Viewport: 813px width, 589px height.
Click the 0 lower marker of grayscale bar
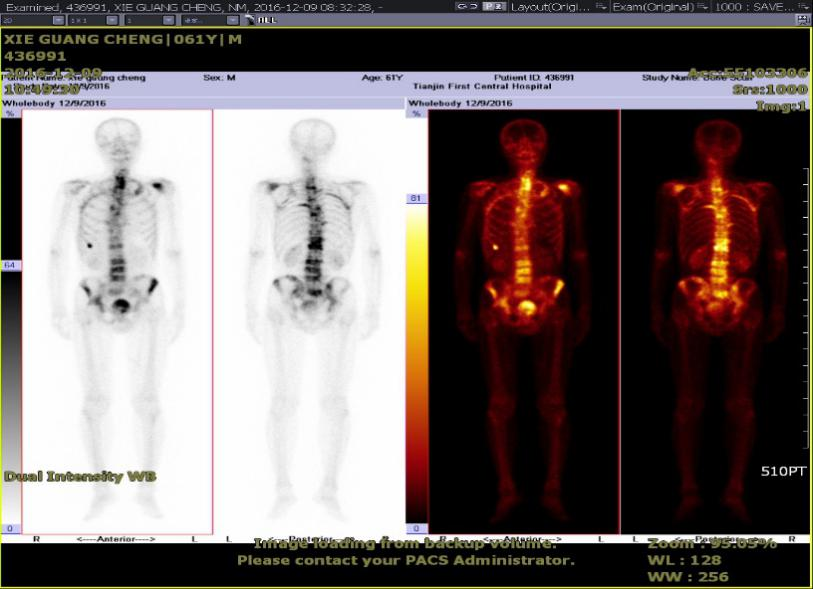point(10,528)
